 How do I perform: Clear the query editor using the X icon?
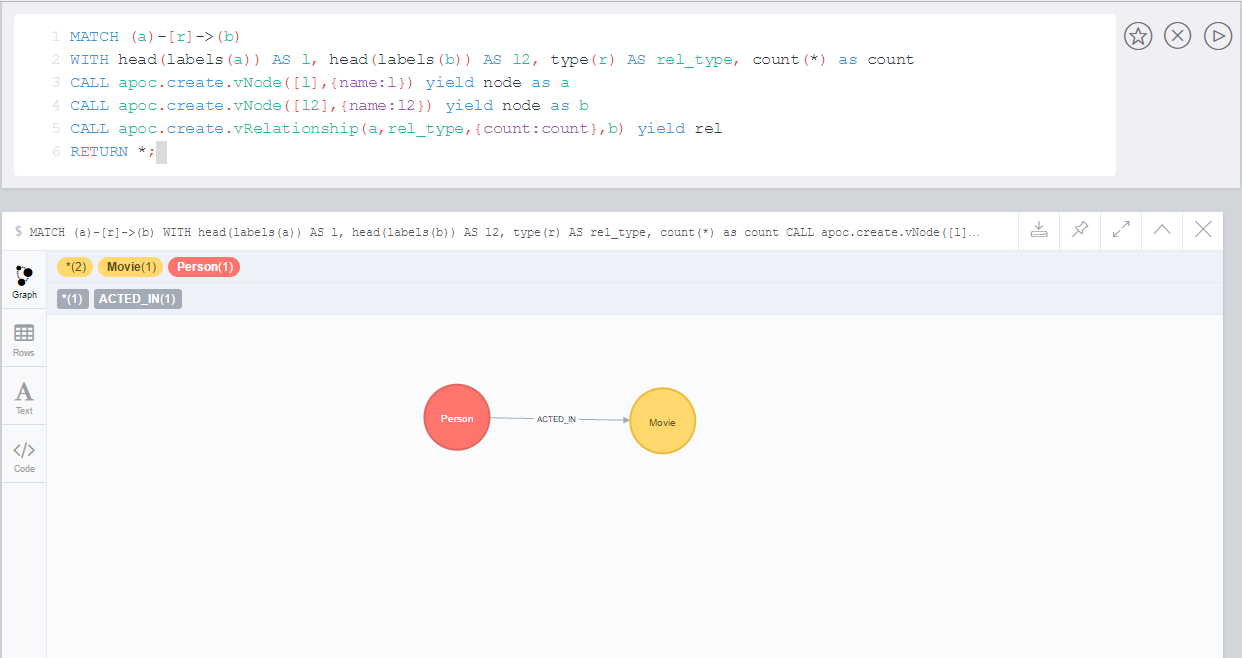click(1177, 35)
